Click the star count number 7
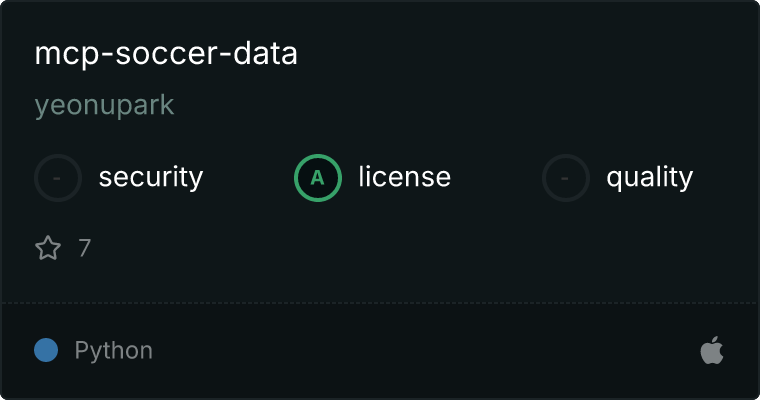 point(85,248)
